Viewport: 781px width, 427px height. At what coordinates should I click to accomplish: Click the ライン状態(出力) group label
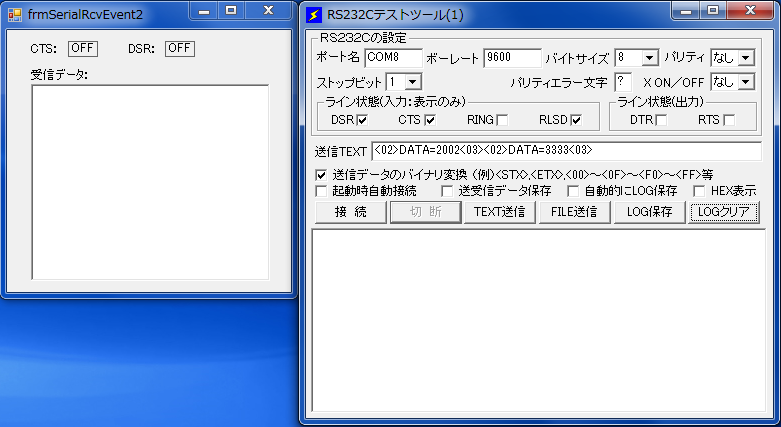point(660,102)
